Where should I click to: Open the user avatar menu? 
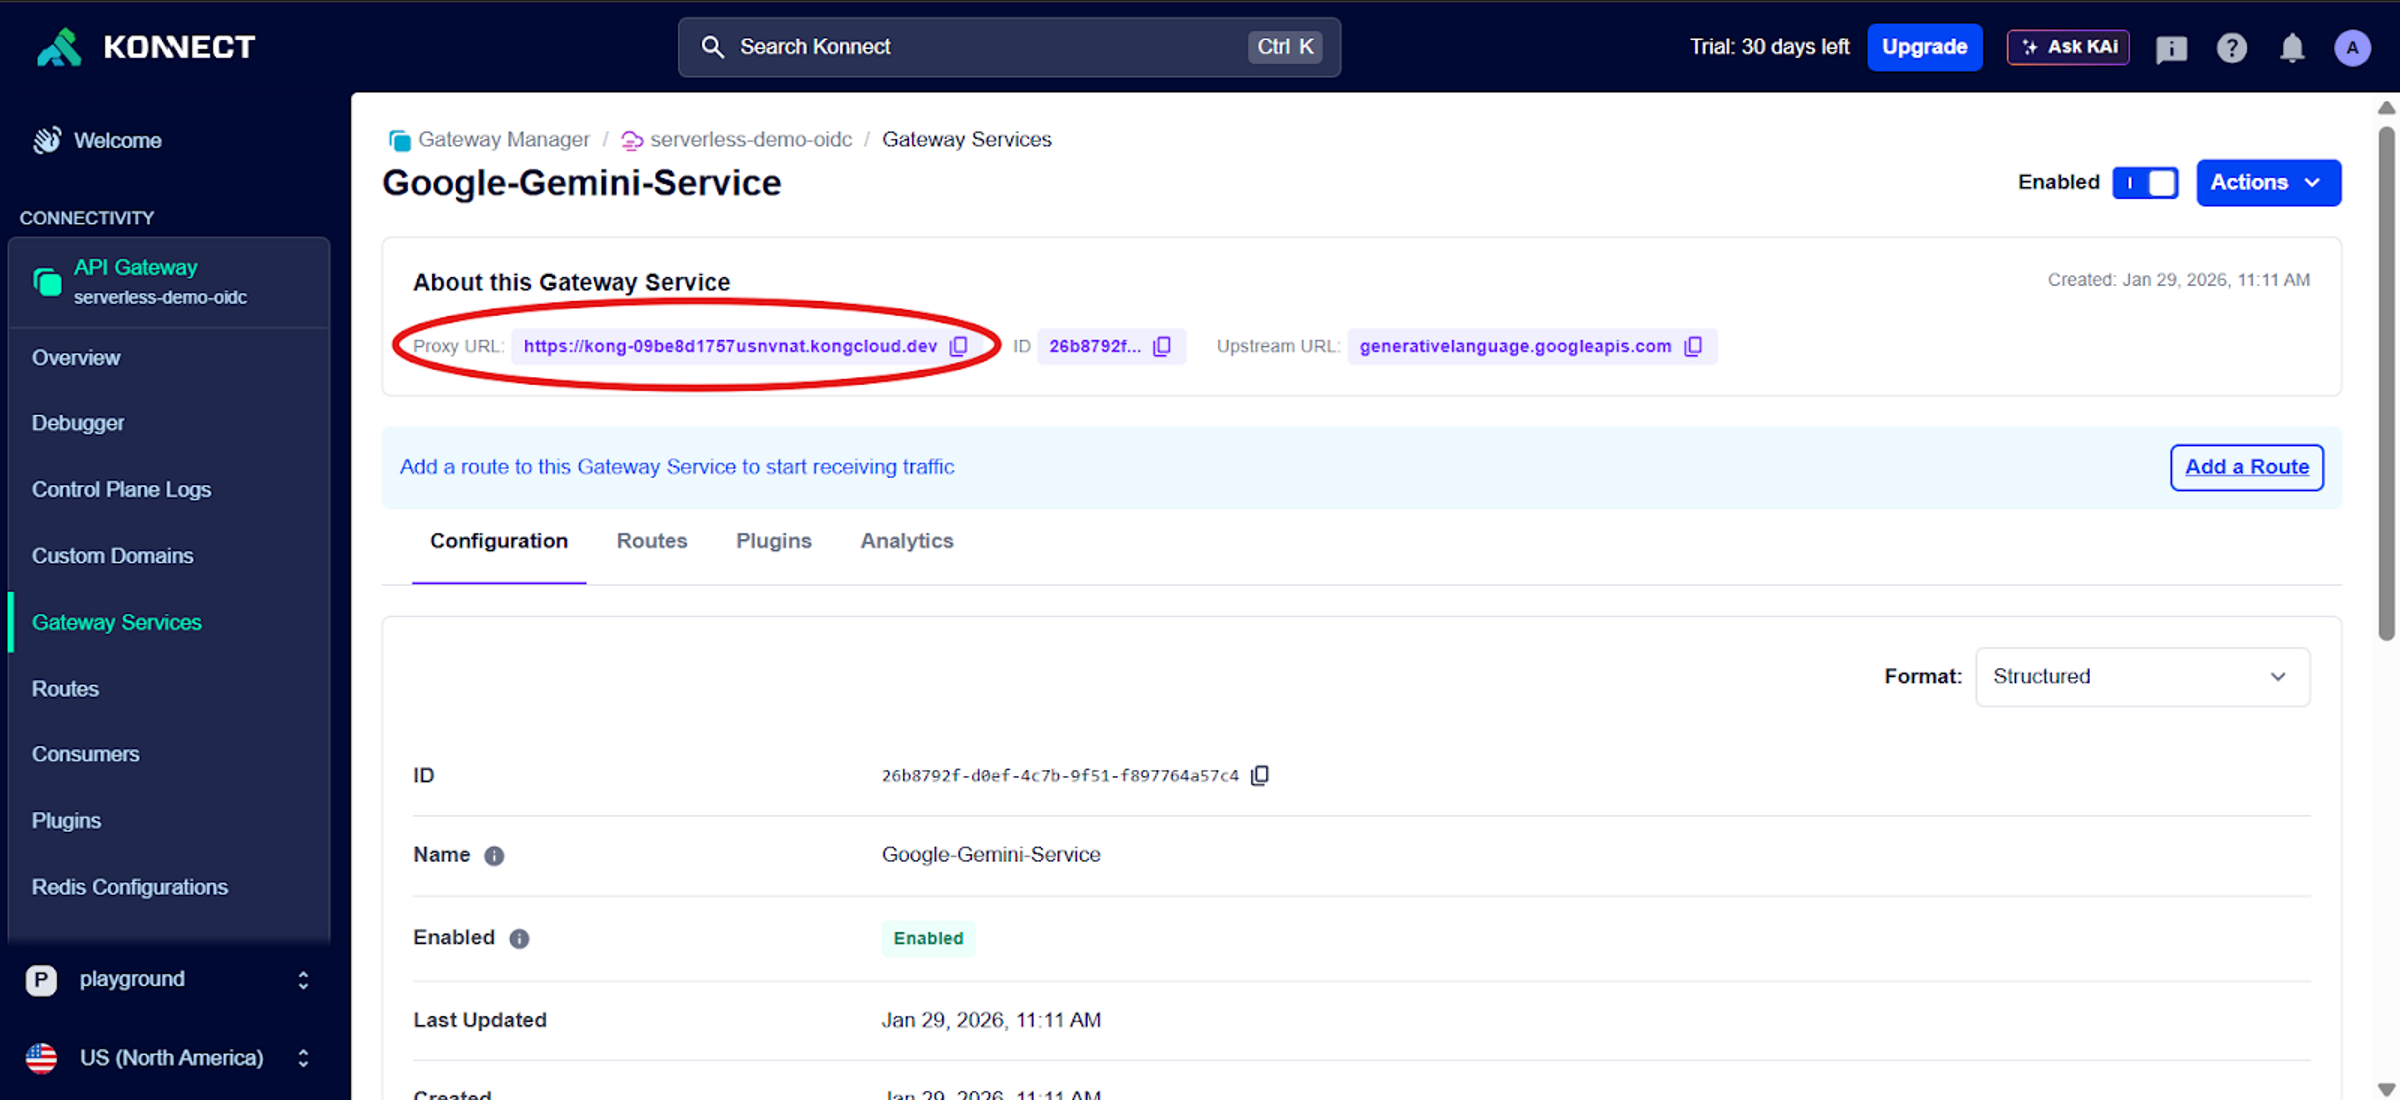click(2352, 48)
